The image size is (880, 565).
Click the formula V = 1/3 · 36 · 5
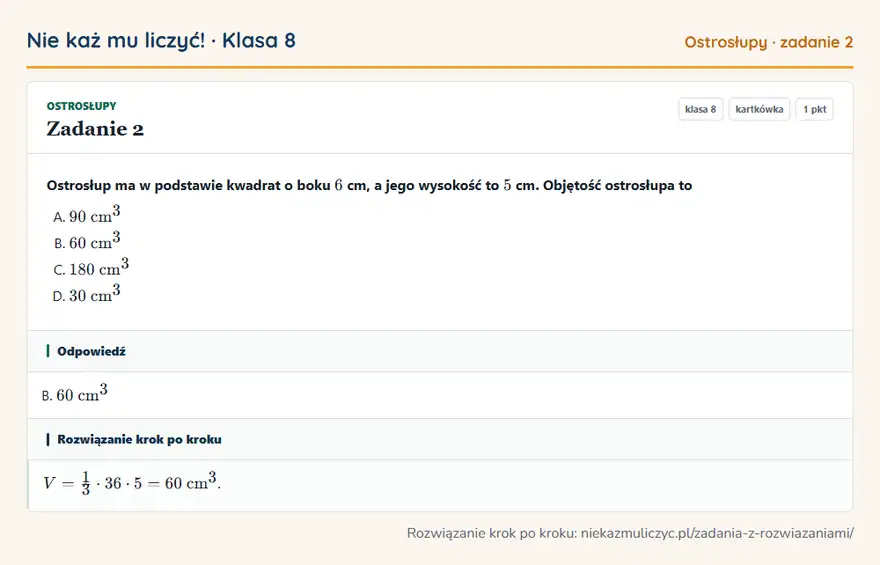tap(132, 483)
